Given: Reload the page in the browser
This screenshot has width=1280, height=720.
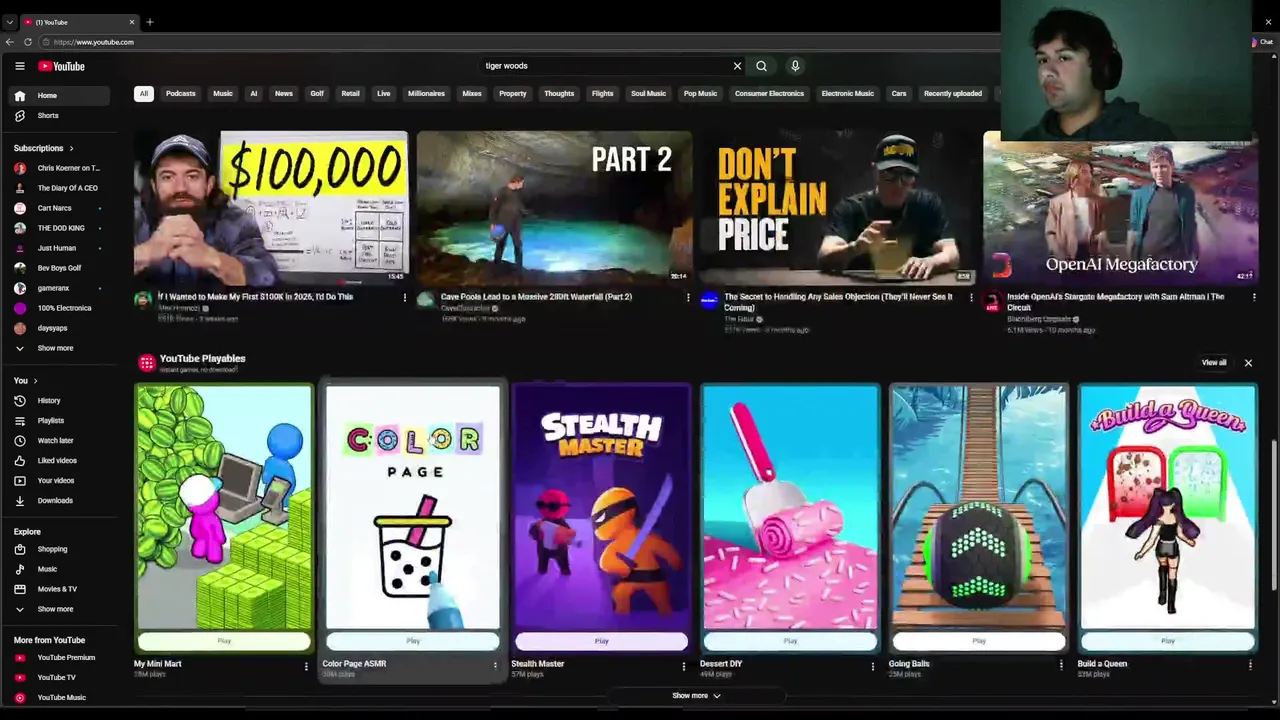Looking at the screenshot, I should pos(28,42).
